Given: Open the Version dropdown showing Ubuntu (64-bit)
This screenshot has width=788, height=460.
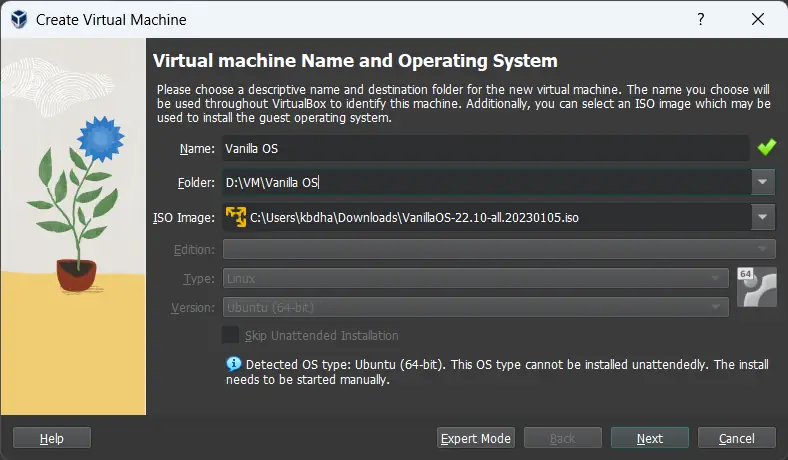Looking at the screenshot, I should click(475, 307).
